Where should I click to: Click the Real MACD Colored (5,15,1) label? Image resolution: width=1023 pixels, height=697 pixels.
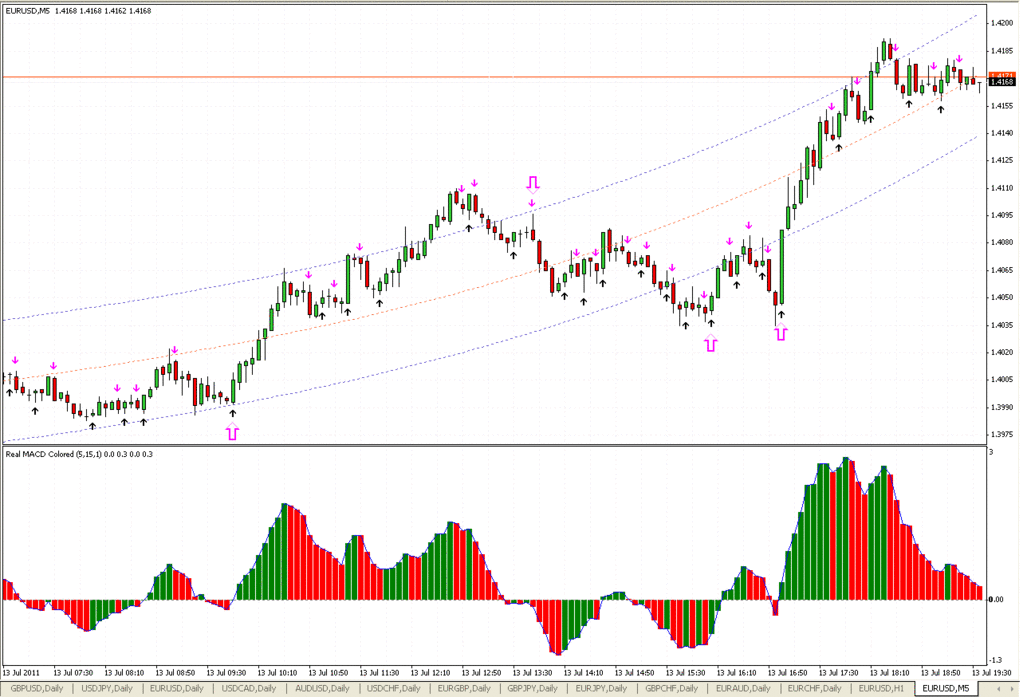click(x=79, y=454)
